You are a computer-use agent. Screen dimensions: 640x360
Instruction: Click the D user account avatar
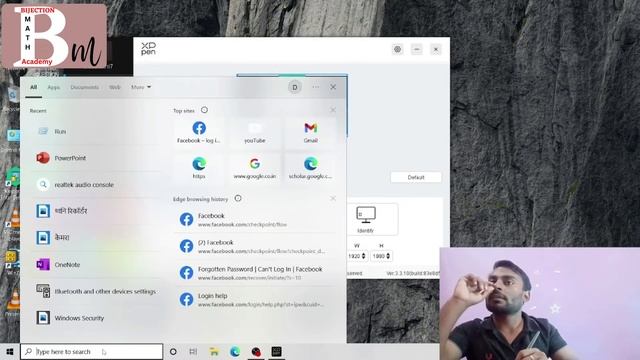point(295,87)
